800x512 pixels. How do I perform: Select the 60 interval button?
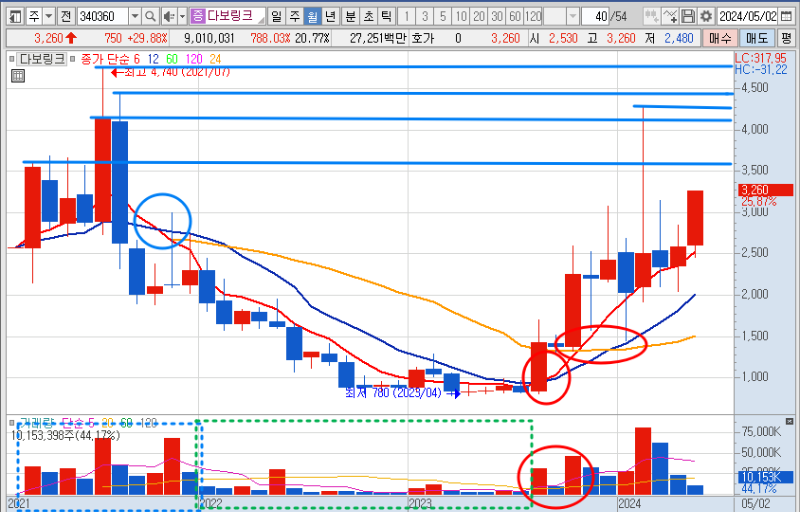tap(515, 17)
